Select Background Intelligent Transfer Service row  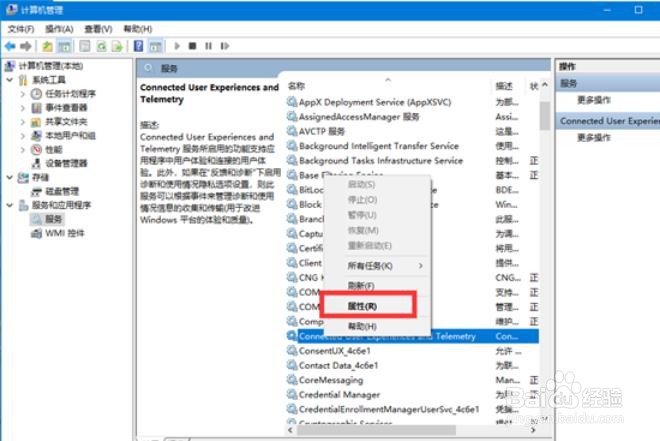(379, 146)
